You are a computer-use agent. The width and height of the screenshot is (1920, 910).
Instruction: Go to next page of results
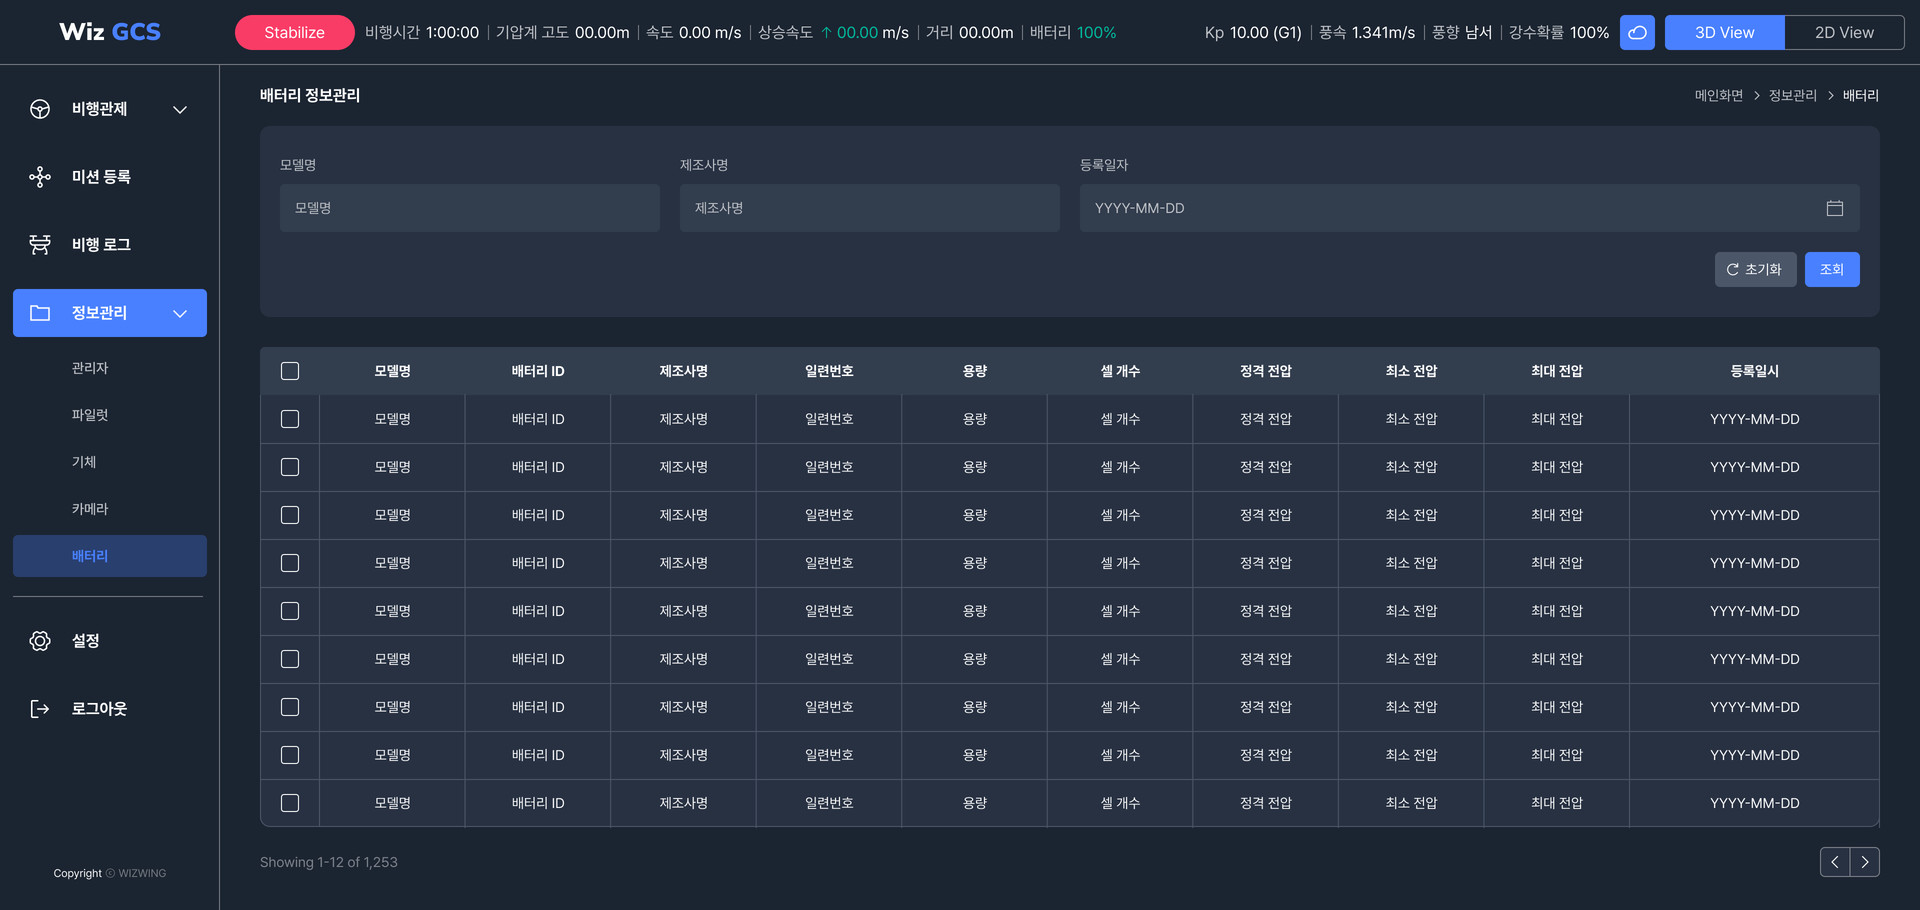1865,862
